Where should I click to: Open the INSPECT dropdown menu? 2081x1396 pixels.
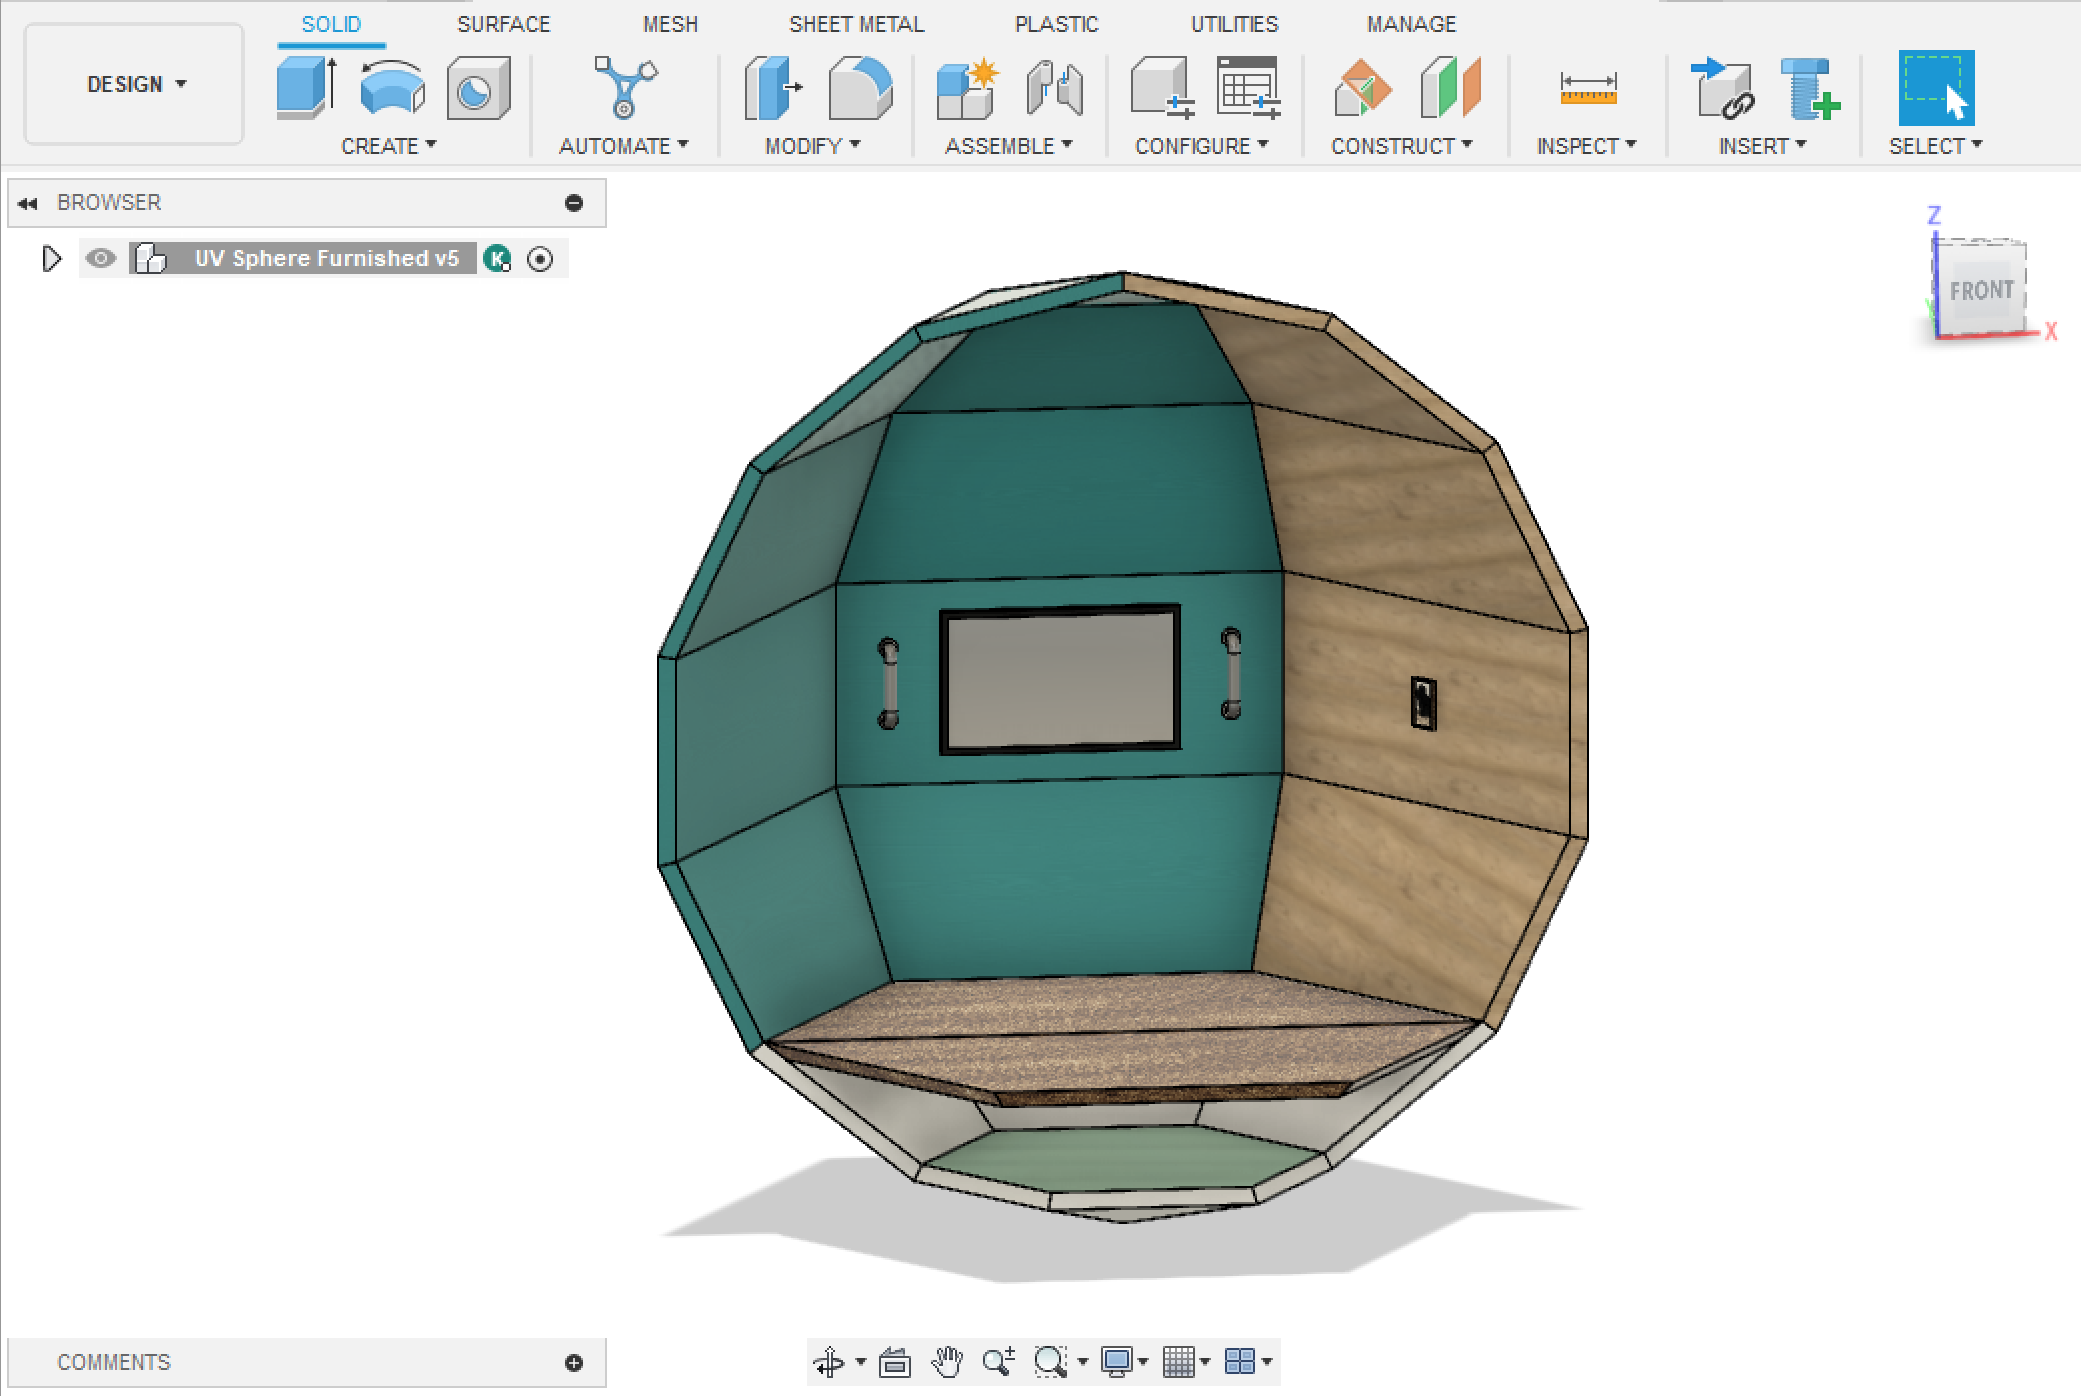(1587, 146)
